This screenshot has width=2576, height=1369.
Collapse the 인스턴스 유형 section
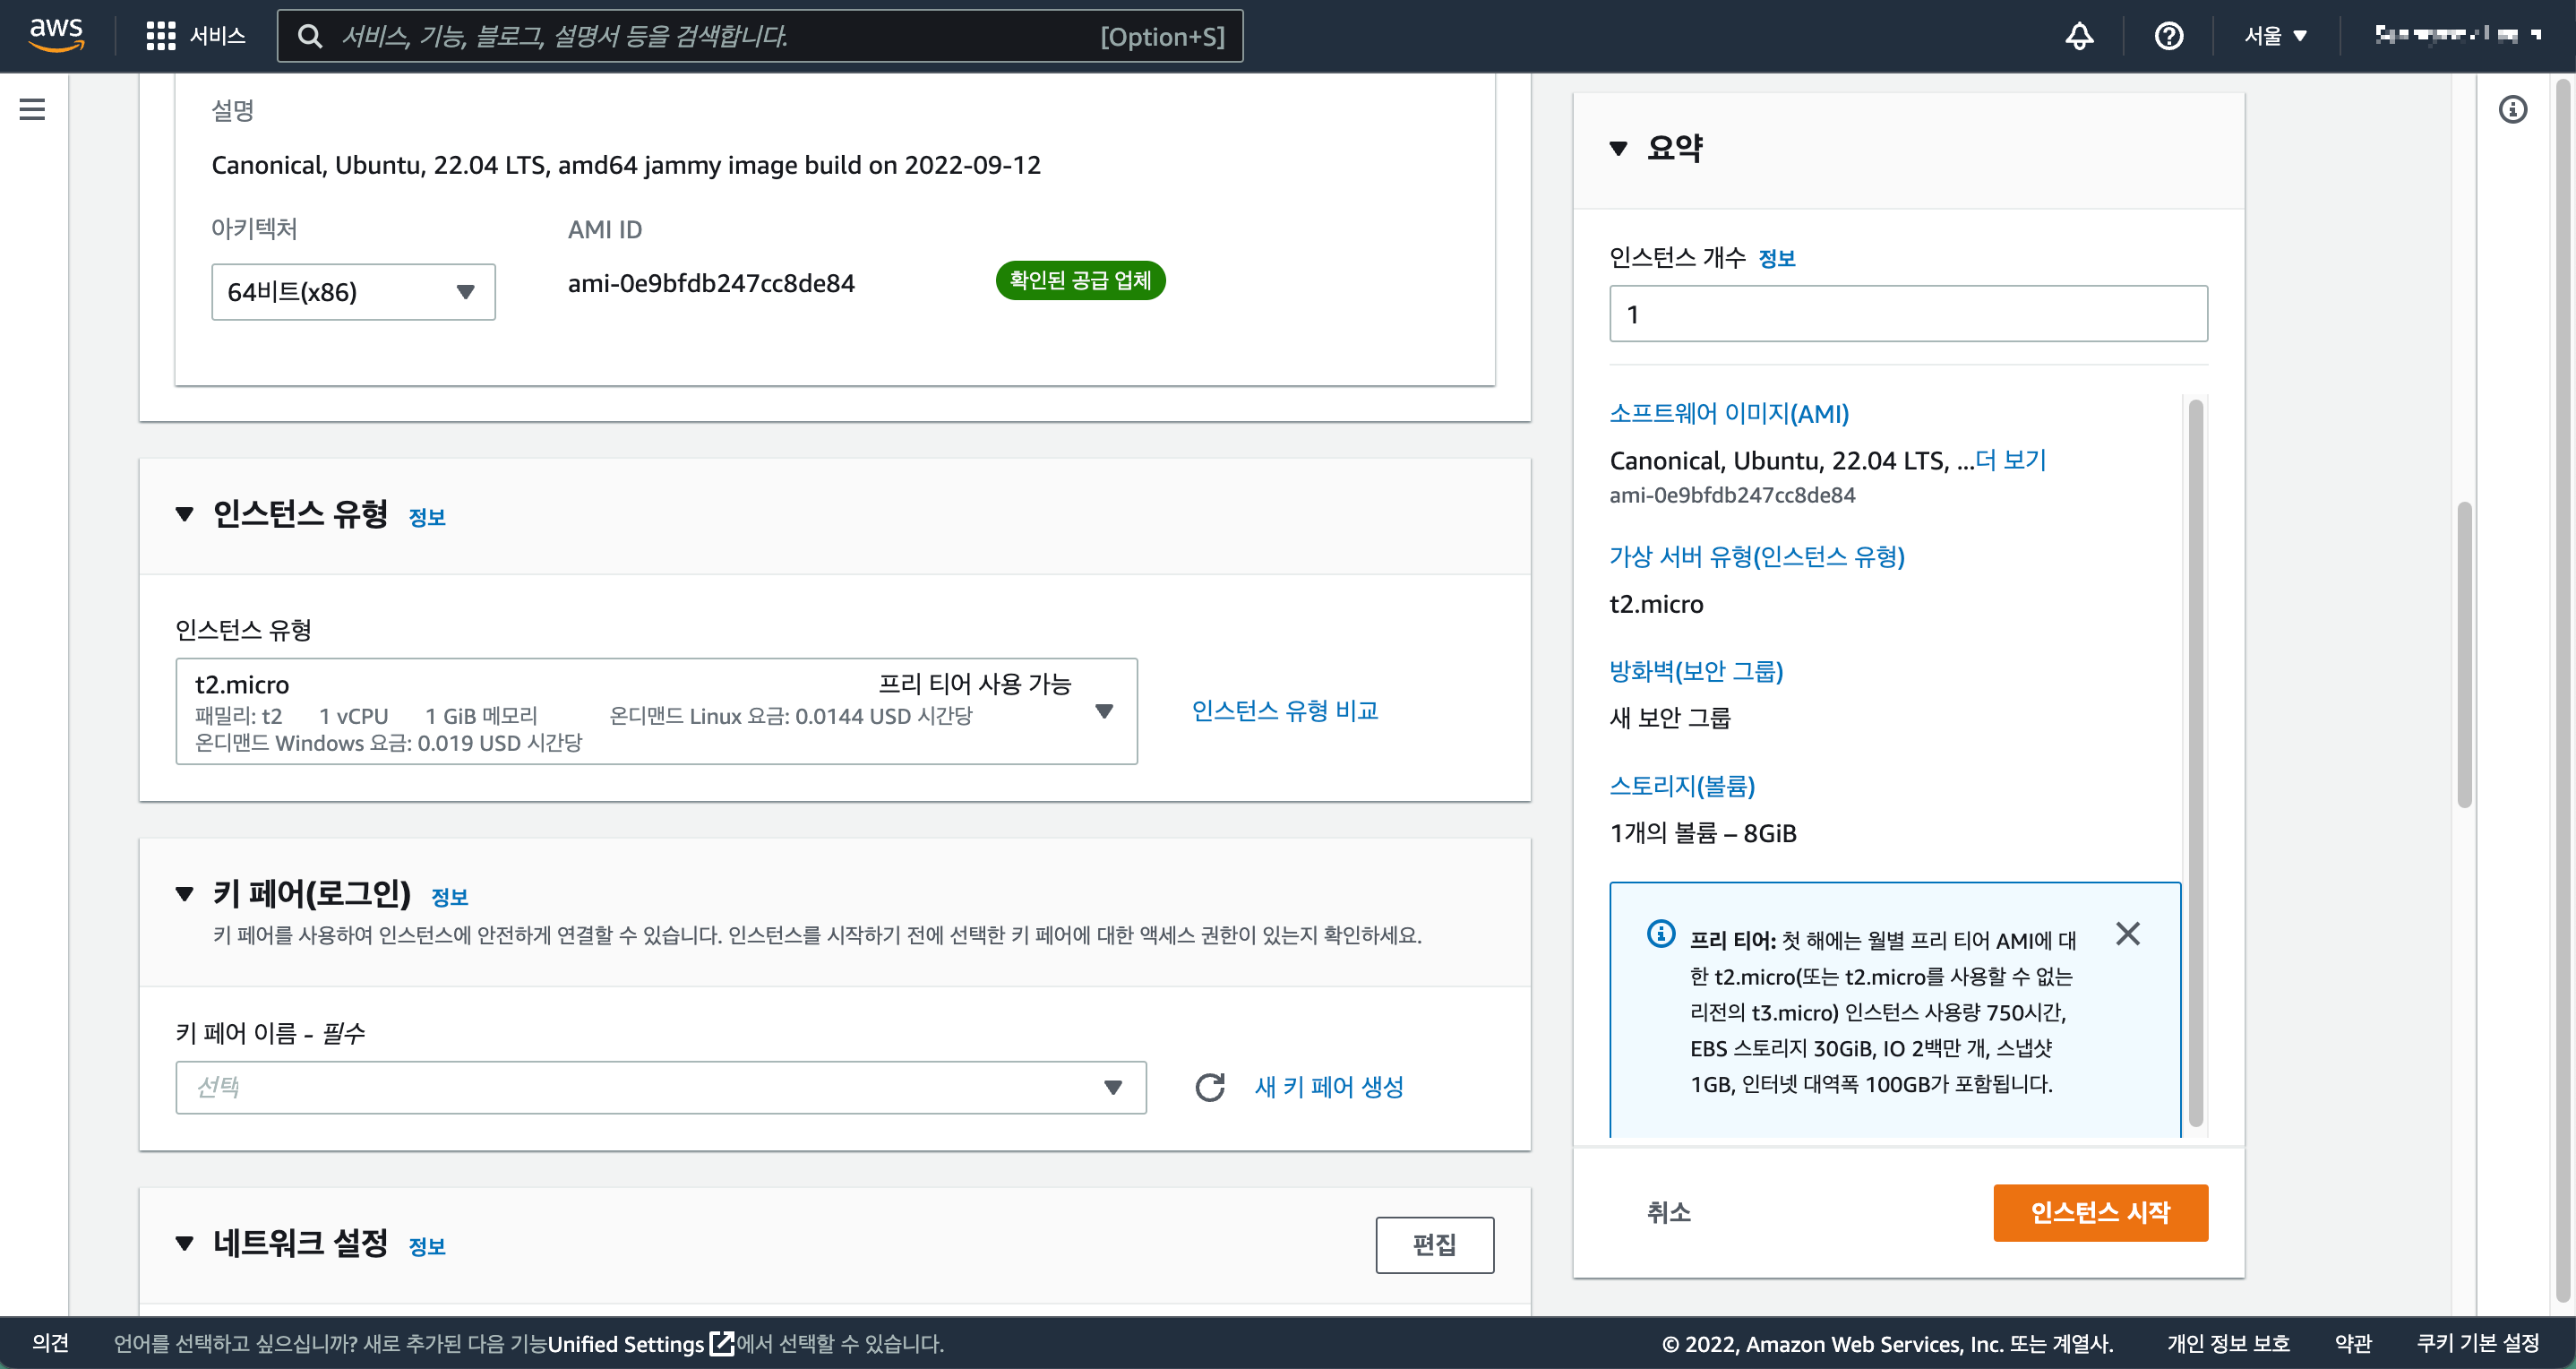[184, 515]
